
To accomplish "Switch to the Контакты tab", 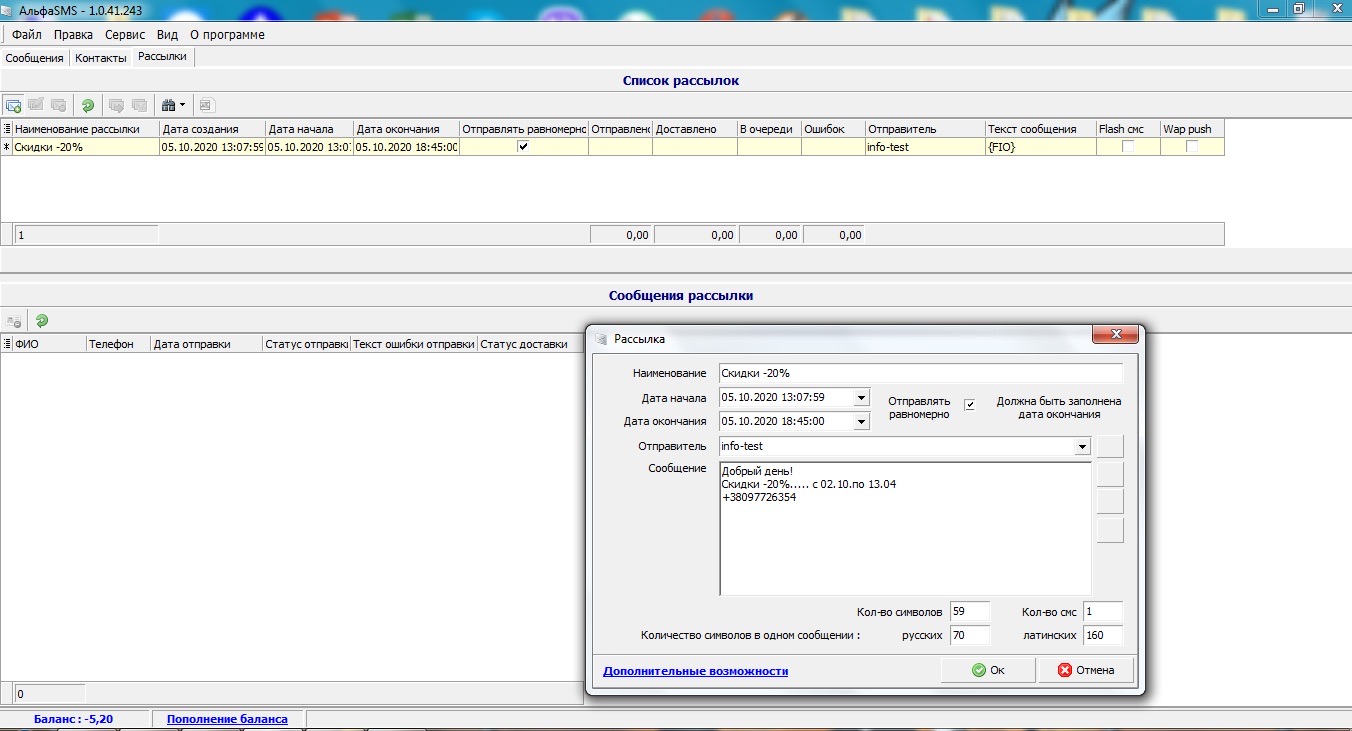I will tap(101, 58).
